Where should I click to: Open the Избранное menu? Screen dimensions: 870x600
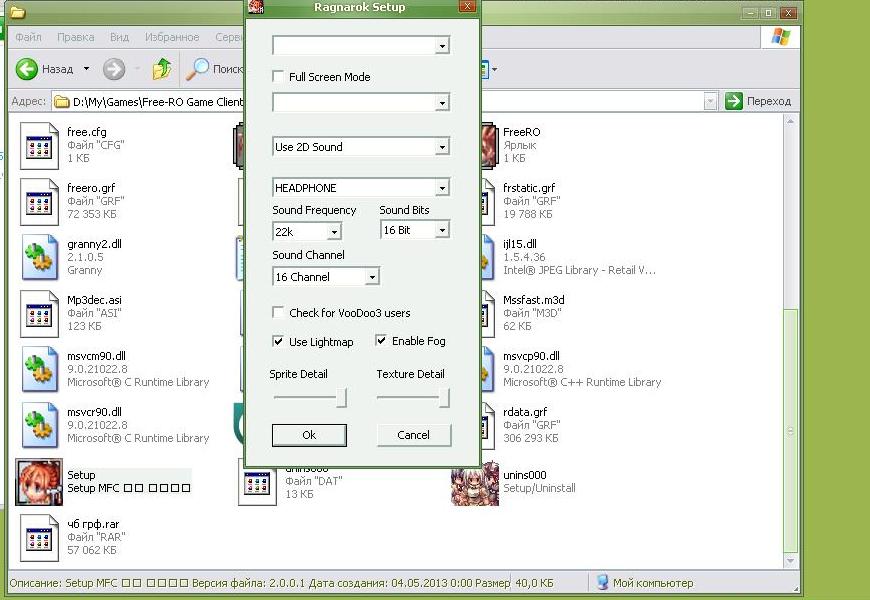pos(172,37)
